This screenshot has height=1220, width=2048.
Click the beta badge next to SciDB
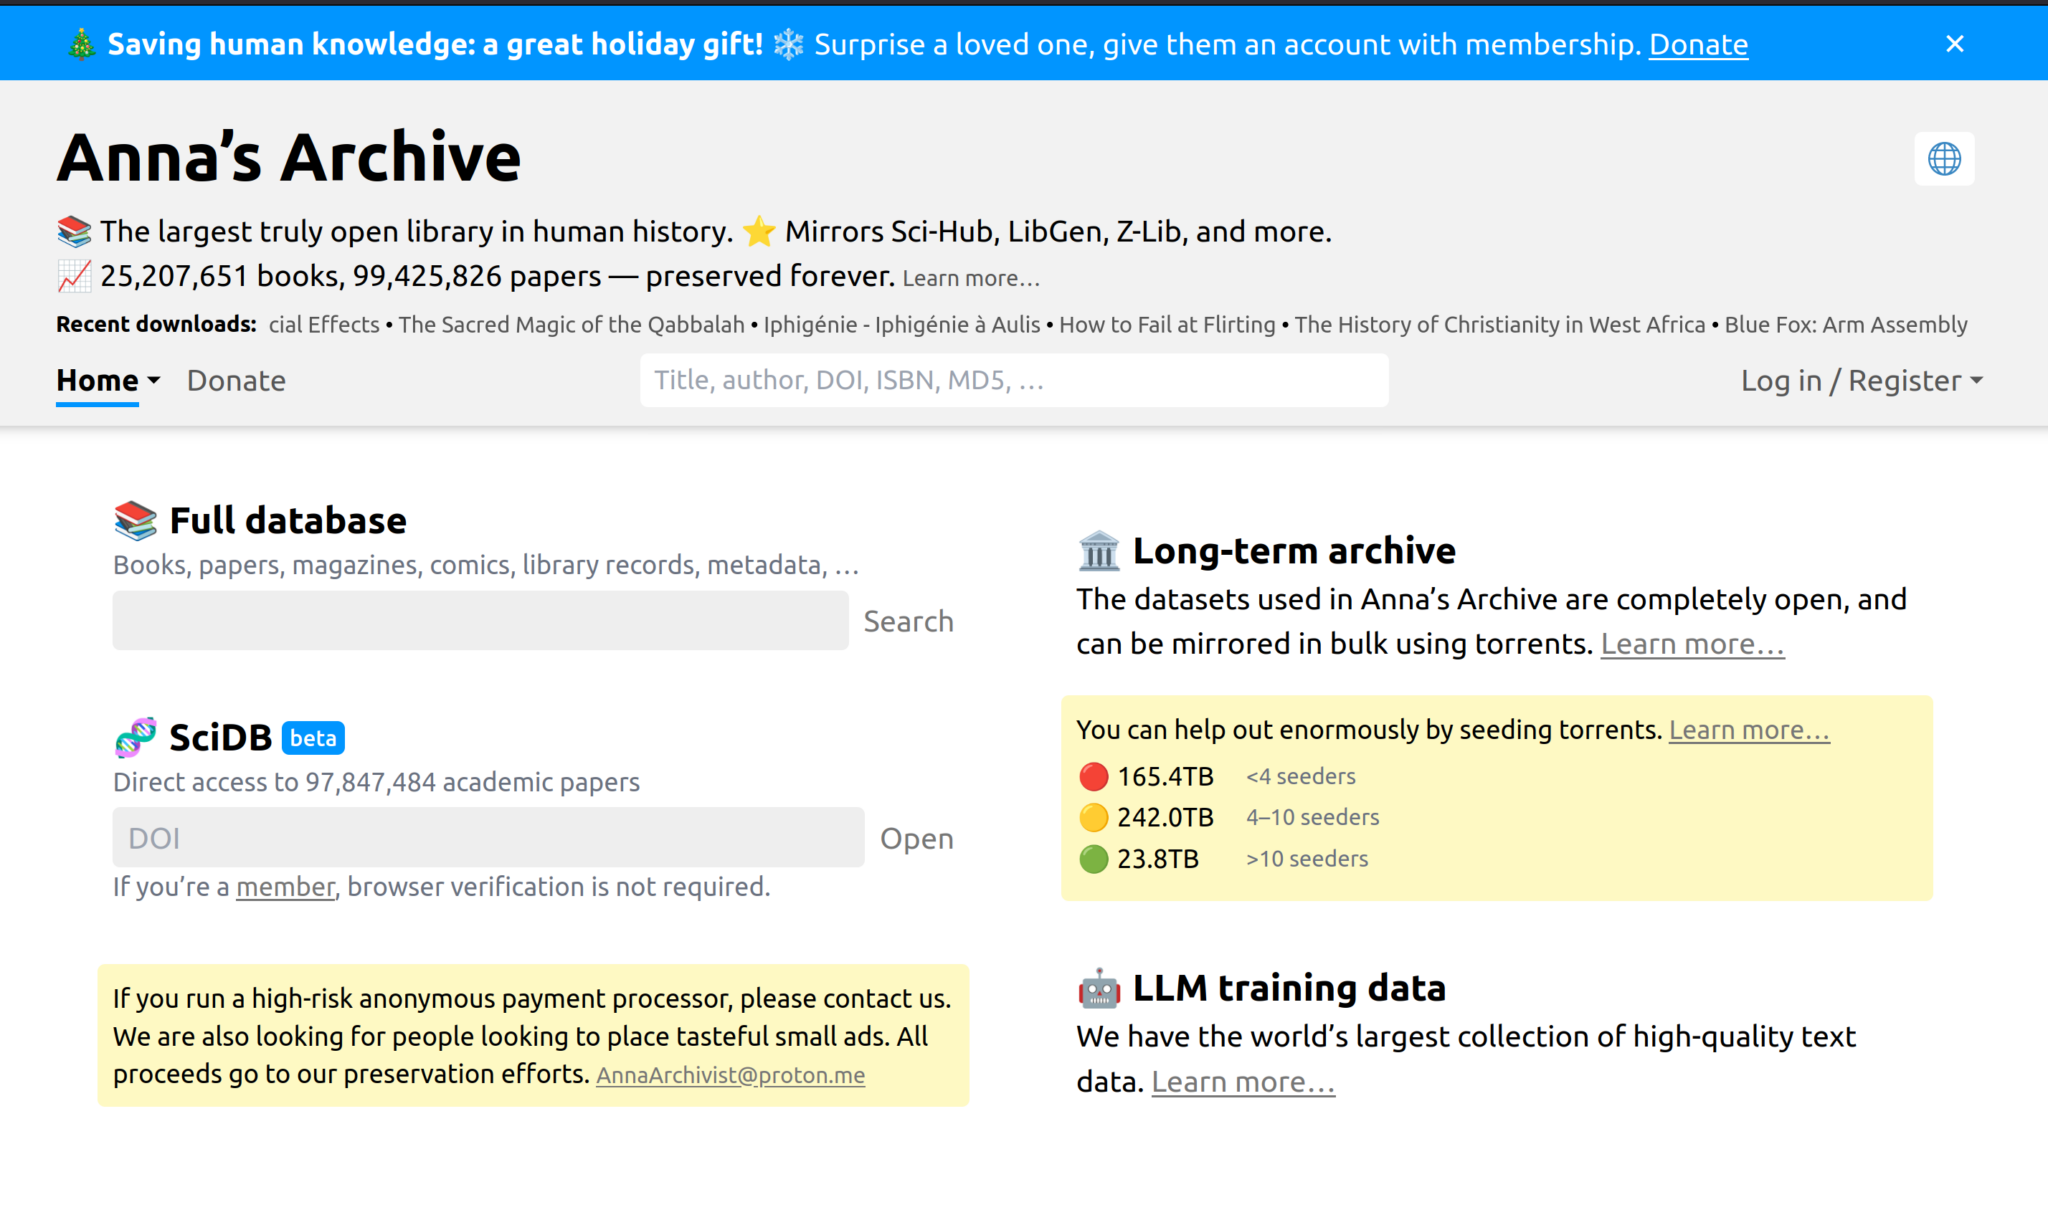(x=313, y=737)
